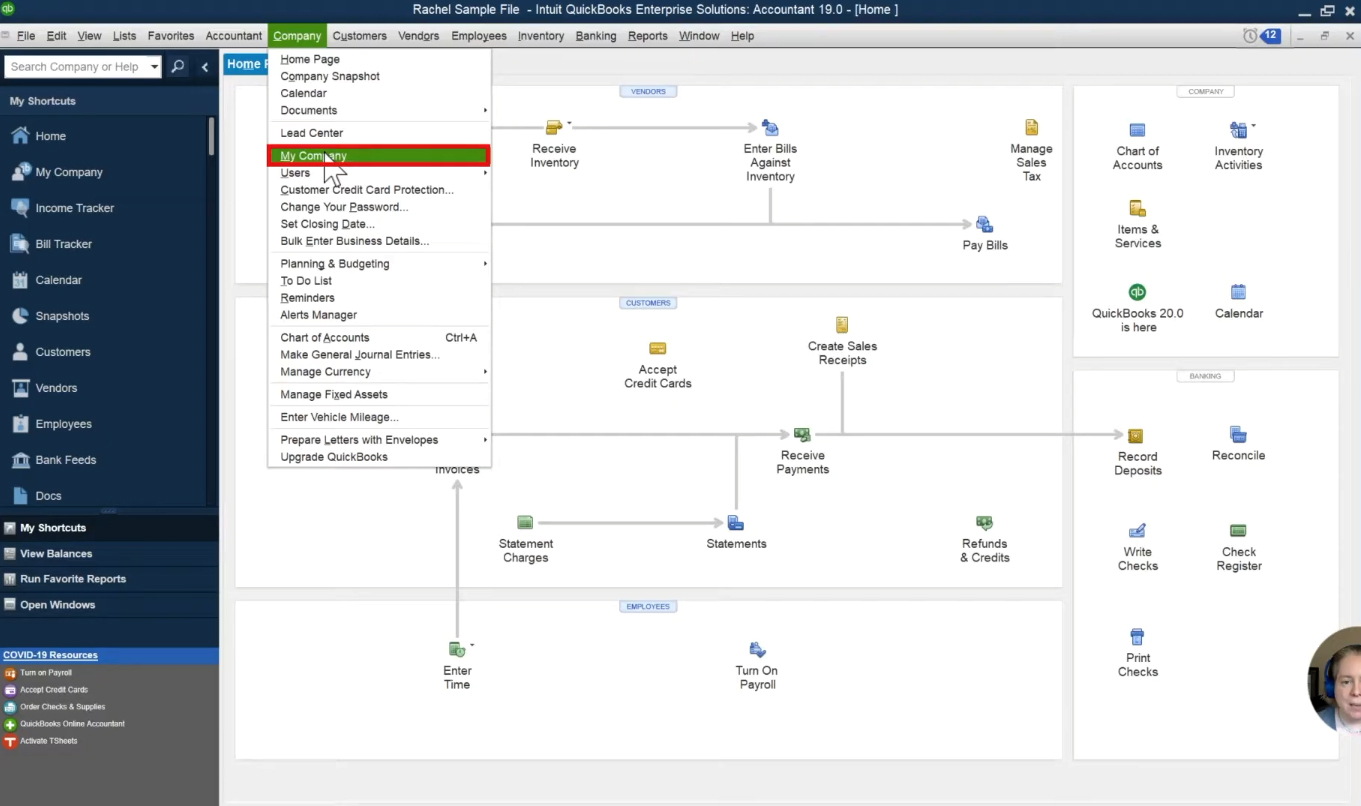Select Set Closing Date menu item
The width and height of the screenshot is (1361, 806).
click(x=380, y=224)
